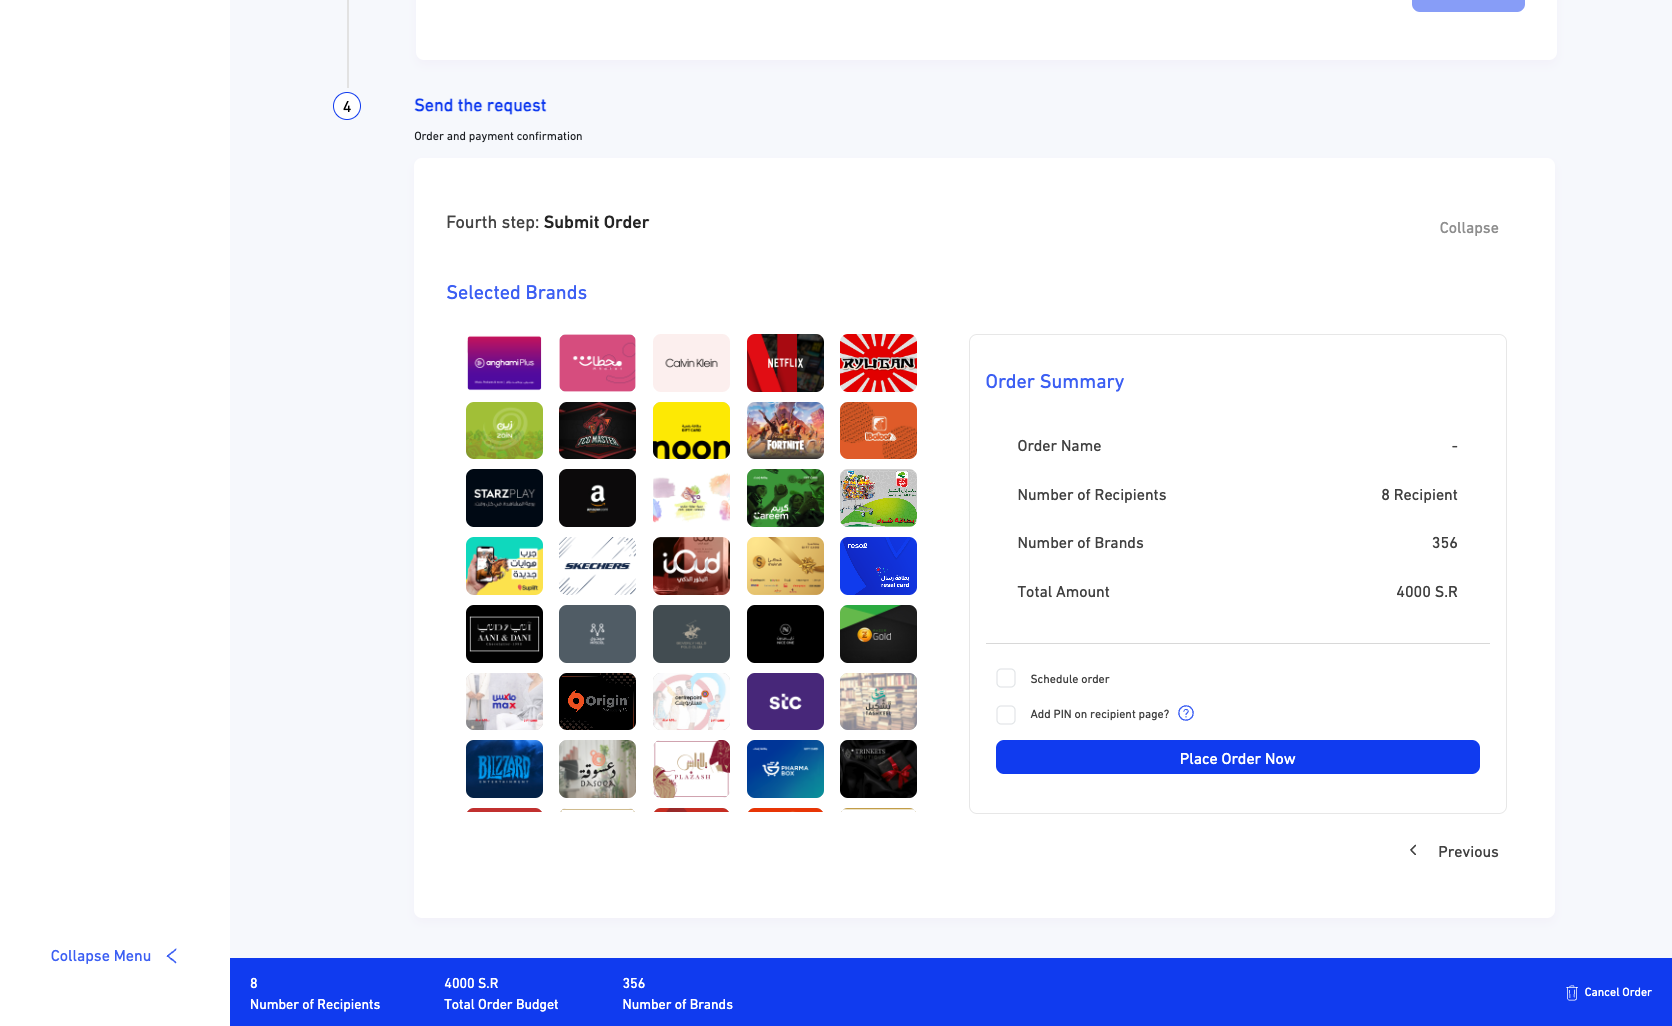1672x1026 pixels.
Task: Select the Fortnite brand card
Action: coord(785,431)
